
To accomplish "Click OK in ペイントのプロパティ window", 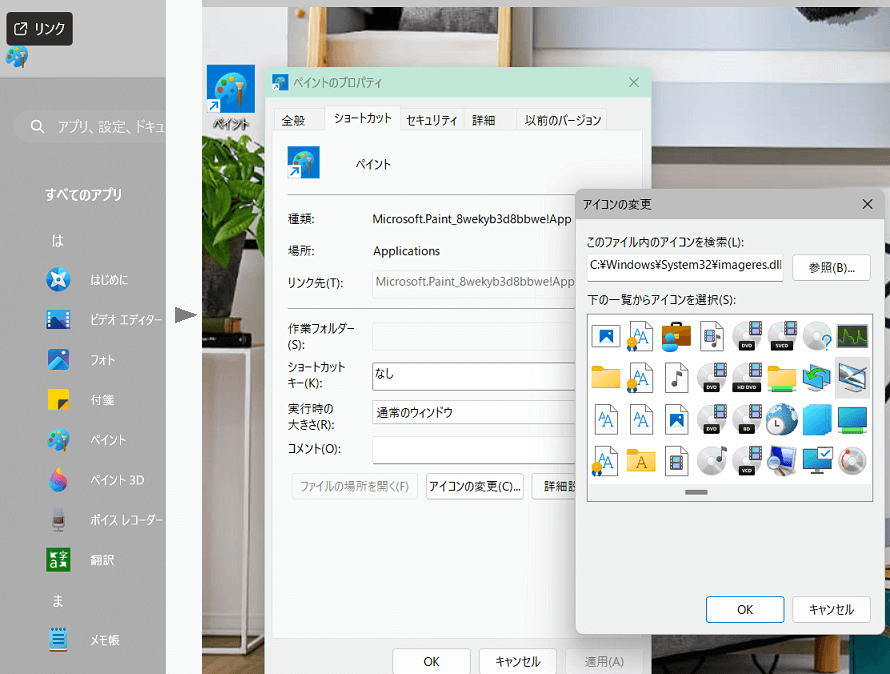I will tap(431, 662).
